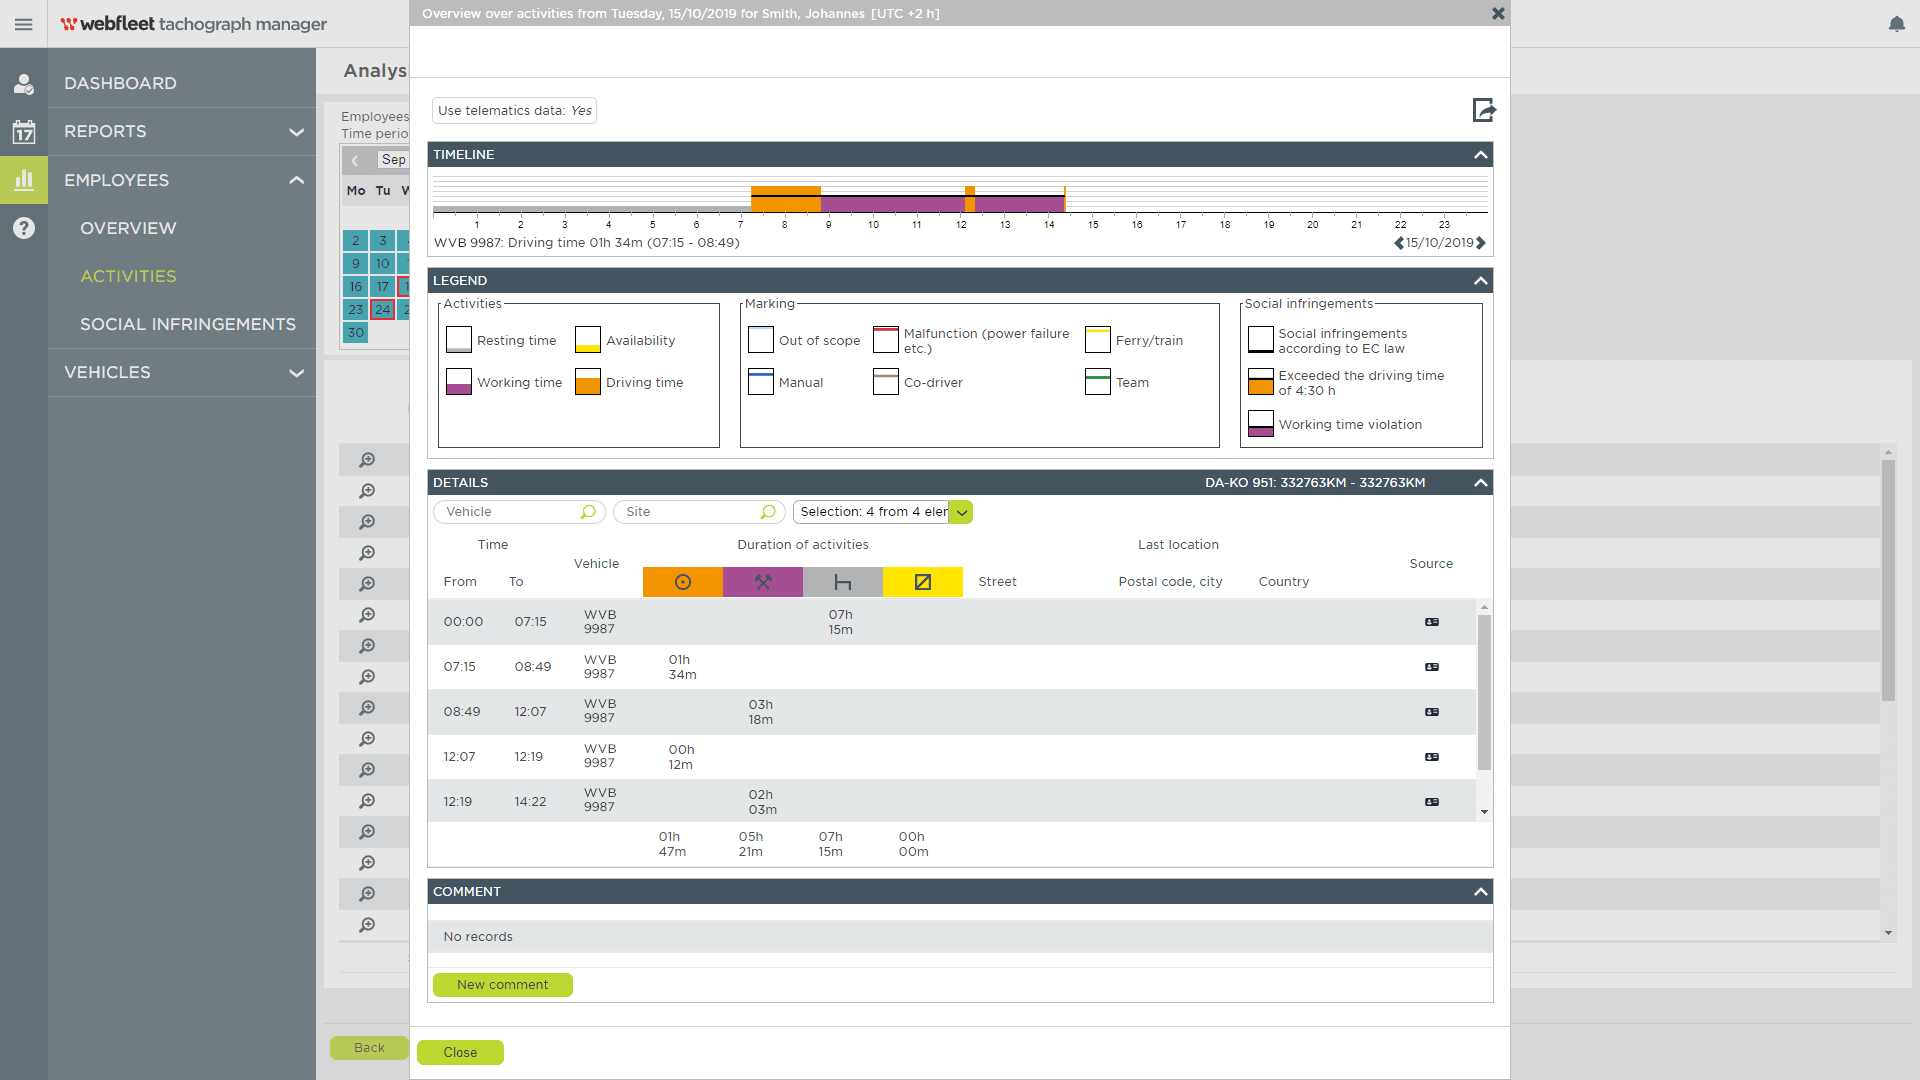Collapse the LEGEND section

[1480, 281]
